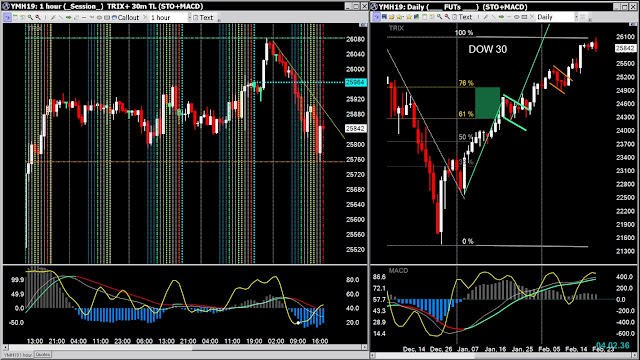This screenshot has width=640, height=360.
Task: Click second star icon in Daily chart toolbar
Action: point(409,17)
